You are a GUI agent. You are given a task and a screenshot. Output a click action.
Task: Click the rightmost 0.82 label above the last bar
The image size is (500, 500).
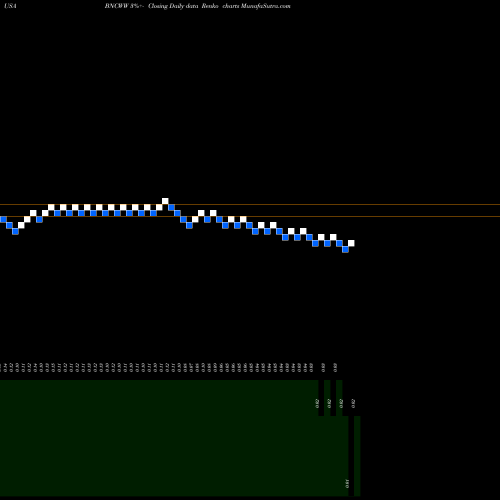point(353,403)
